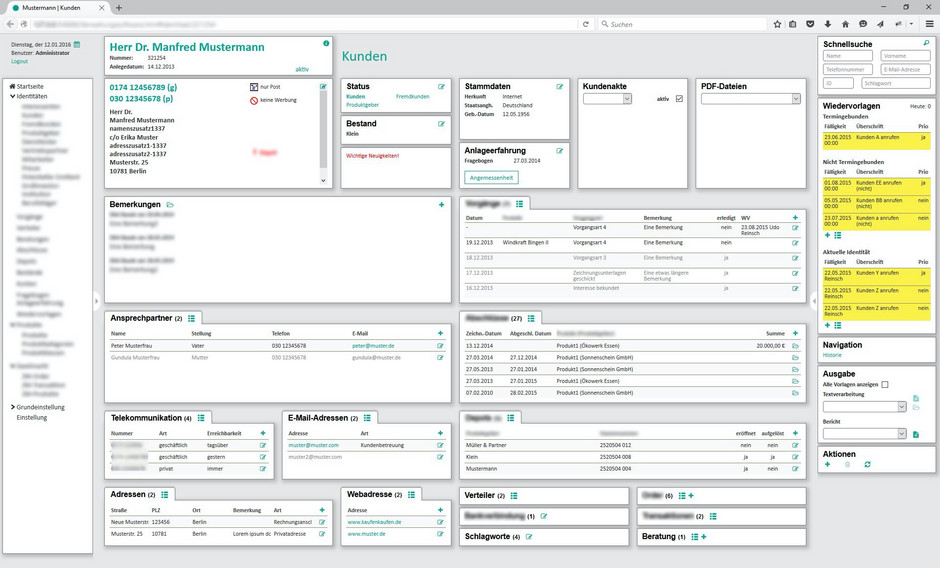940x568 pixels.
Task: Open list view for Telekommunikation
Action: (x=201, y=418)
